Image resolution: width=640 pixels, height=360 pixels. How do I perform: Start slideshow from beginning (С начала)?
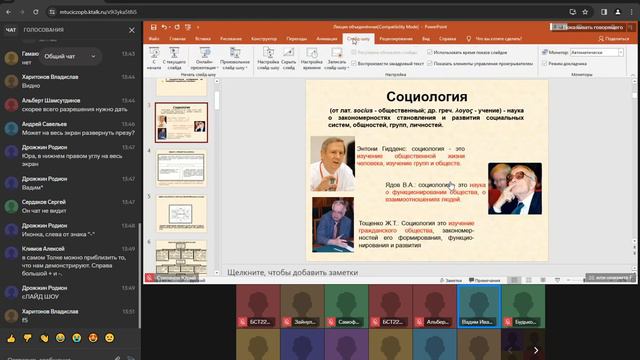tap(154, 58)
